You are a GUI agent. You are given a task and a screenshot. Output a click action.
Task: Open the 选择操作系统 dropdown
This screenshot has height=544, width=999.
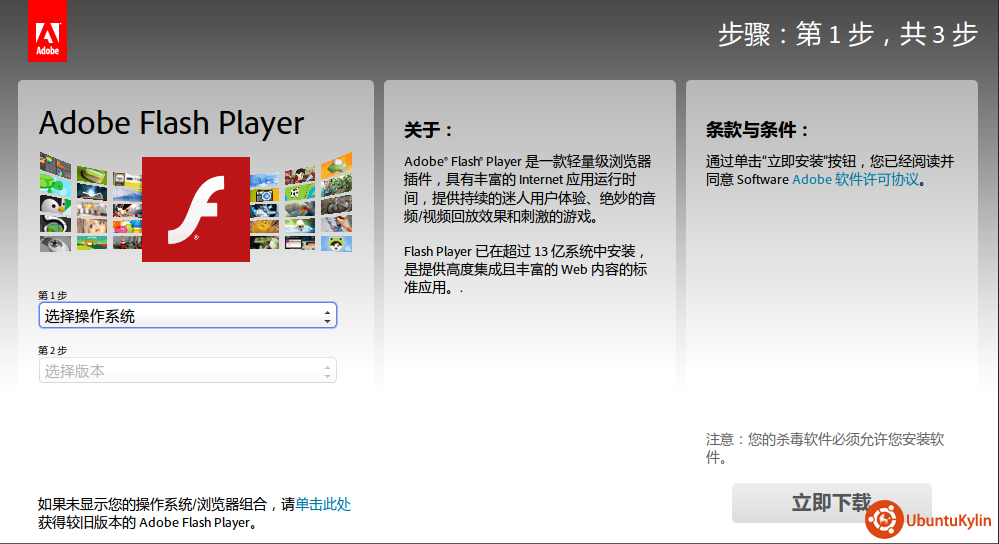pyautogui.click(x=180, y=316)
